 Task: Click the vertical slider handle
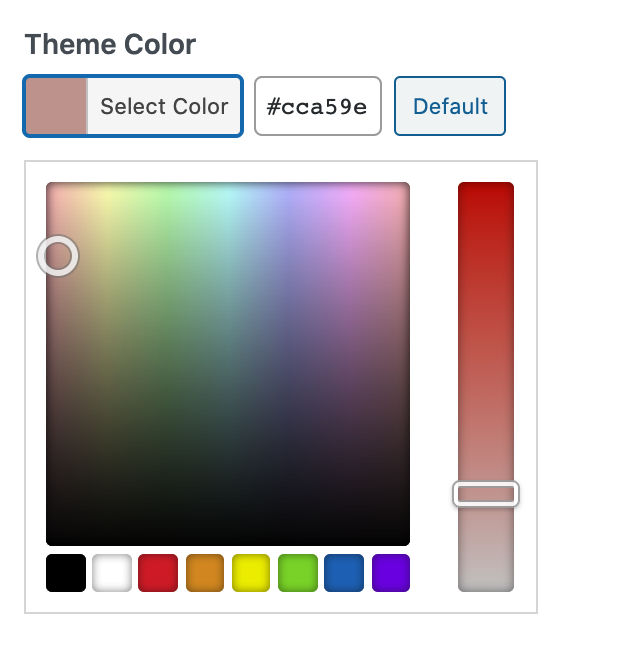point(486,494)
